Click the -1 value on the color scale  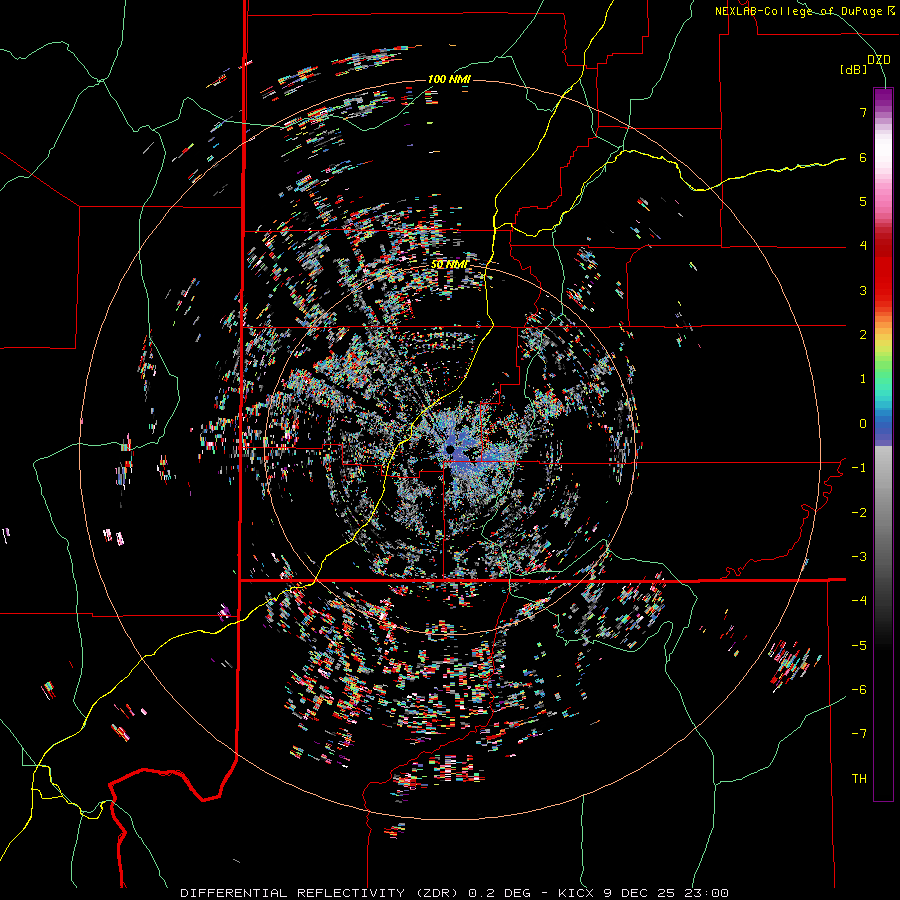pyautogui.click(x=859, y=468)
